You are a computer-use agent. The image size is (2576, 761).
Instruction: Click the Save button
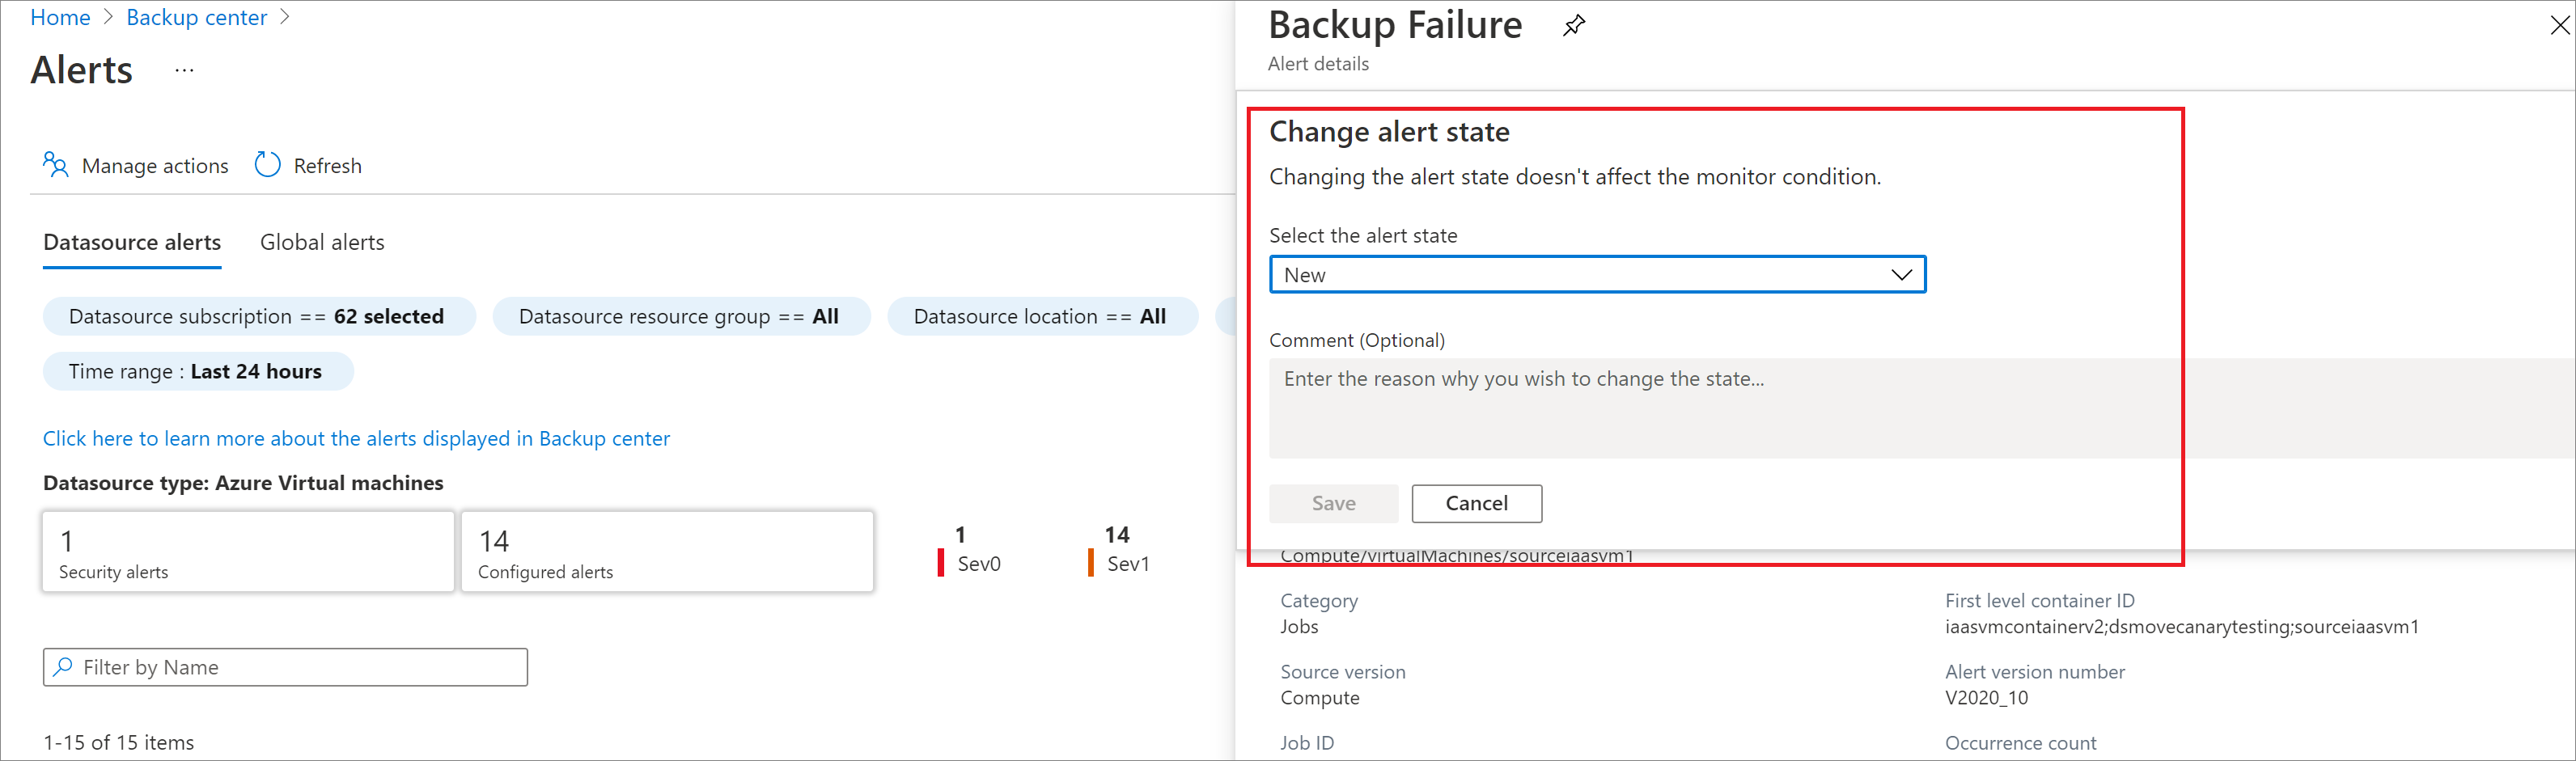coord(1333,503)
